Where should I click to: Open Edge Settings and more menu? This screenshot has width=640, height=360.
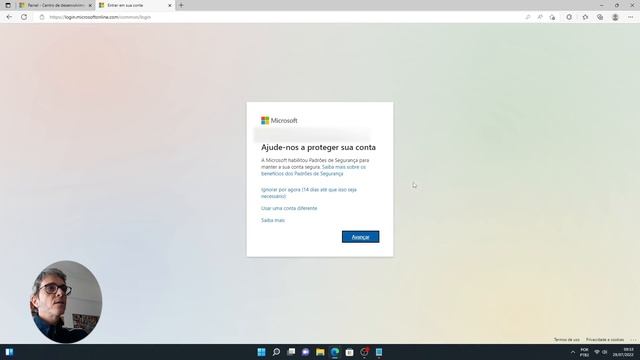click(631, 17)
